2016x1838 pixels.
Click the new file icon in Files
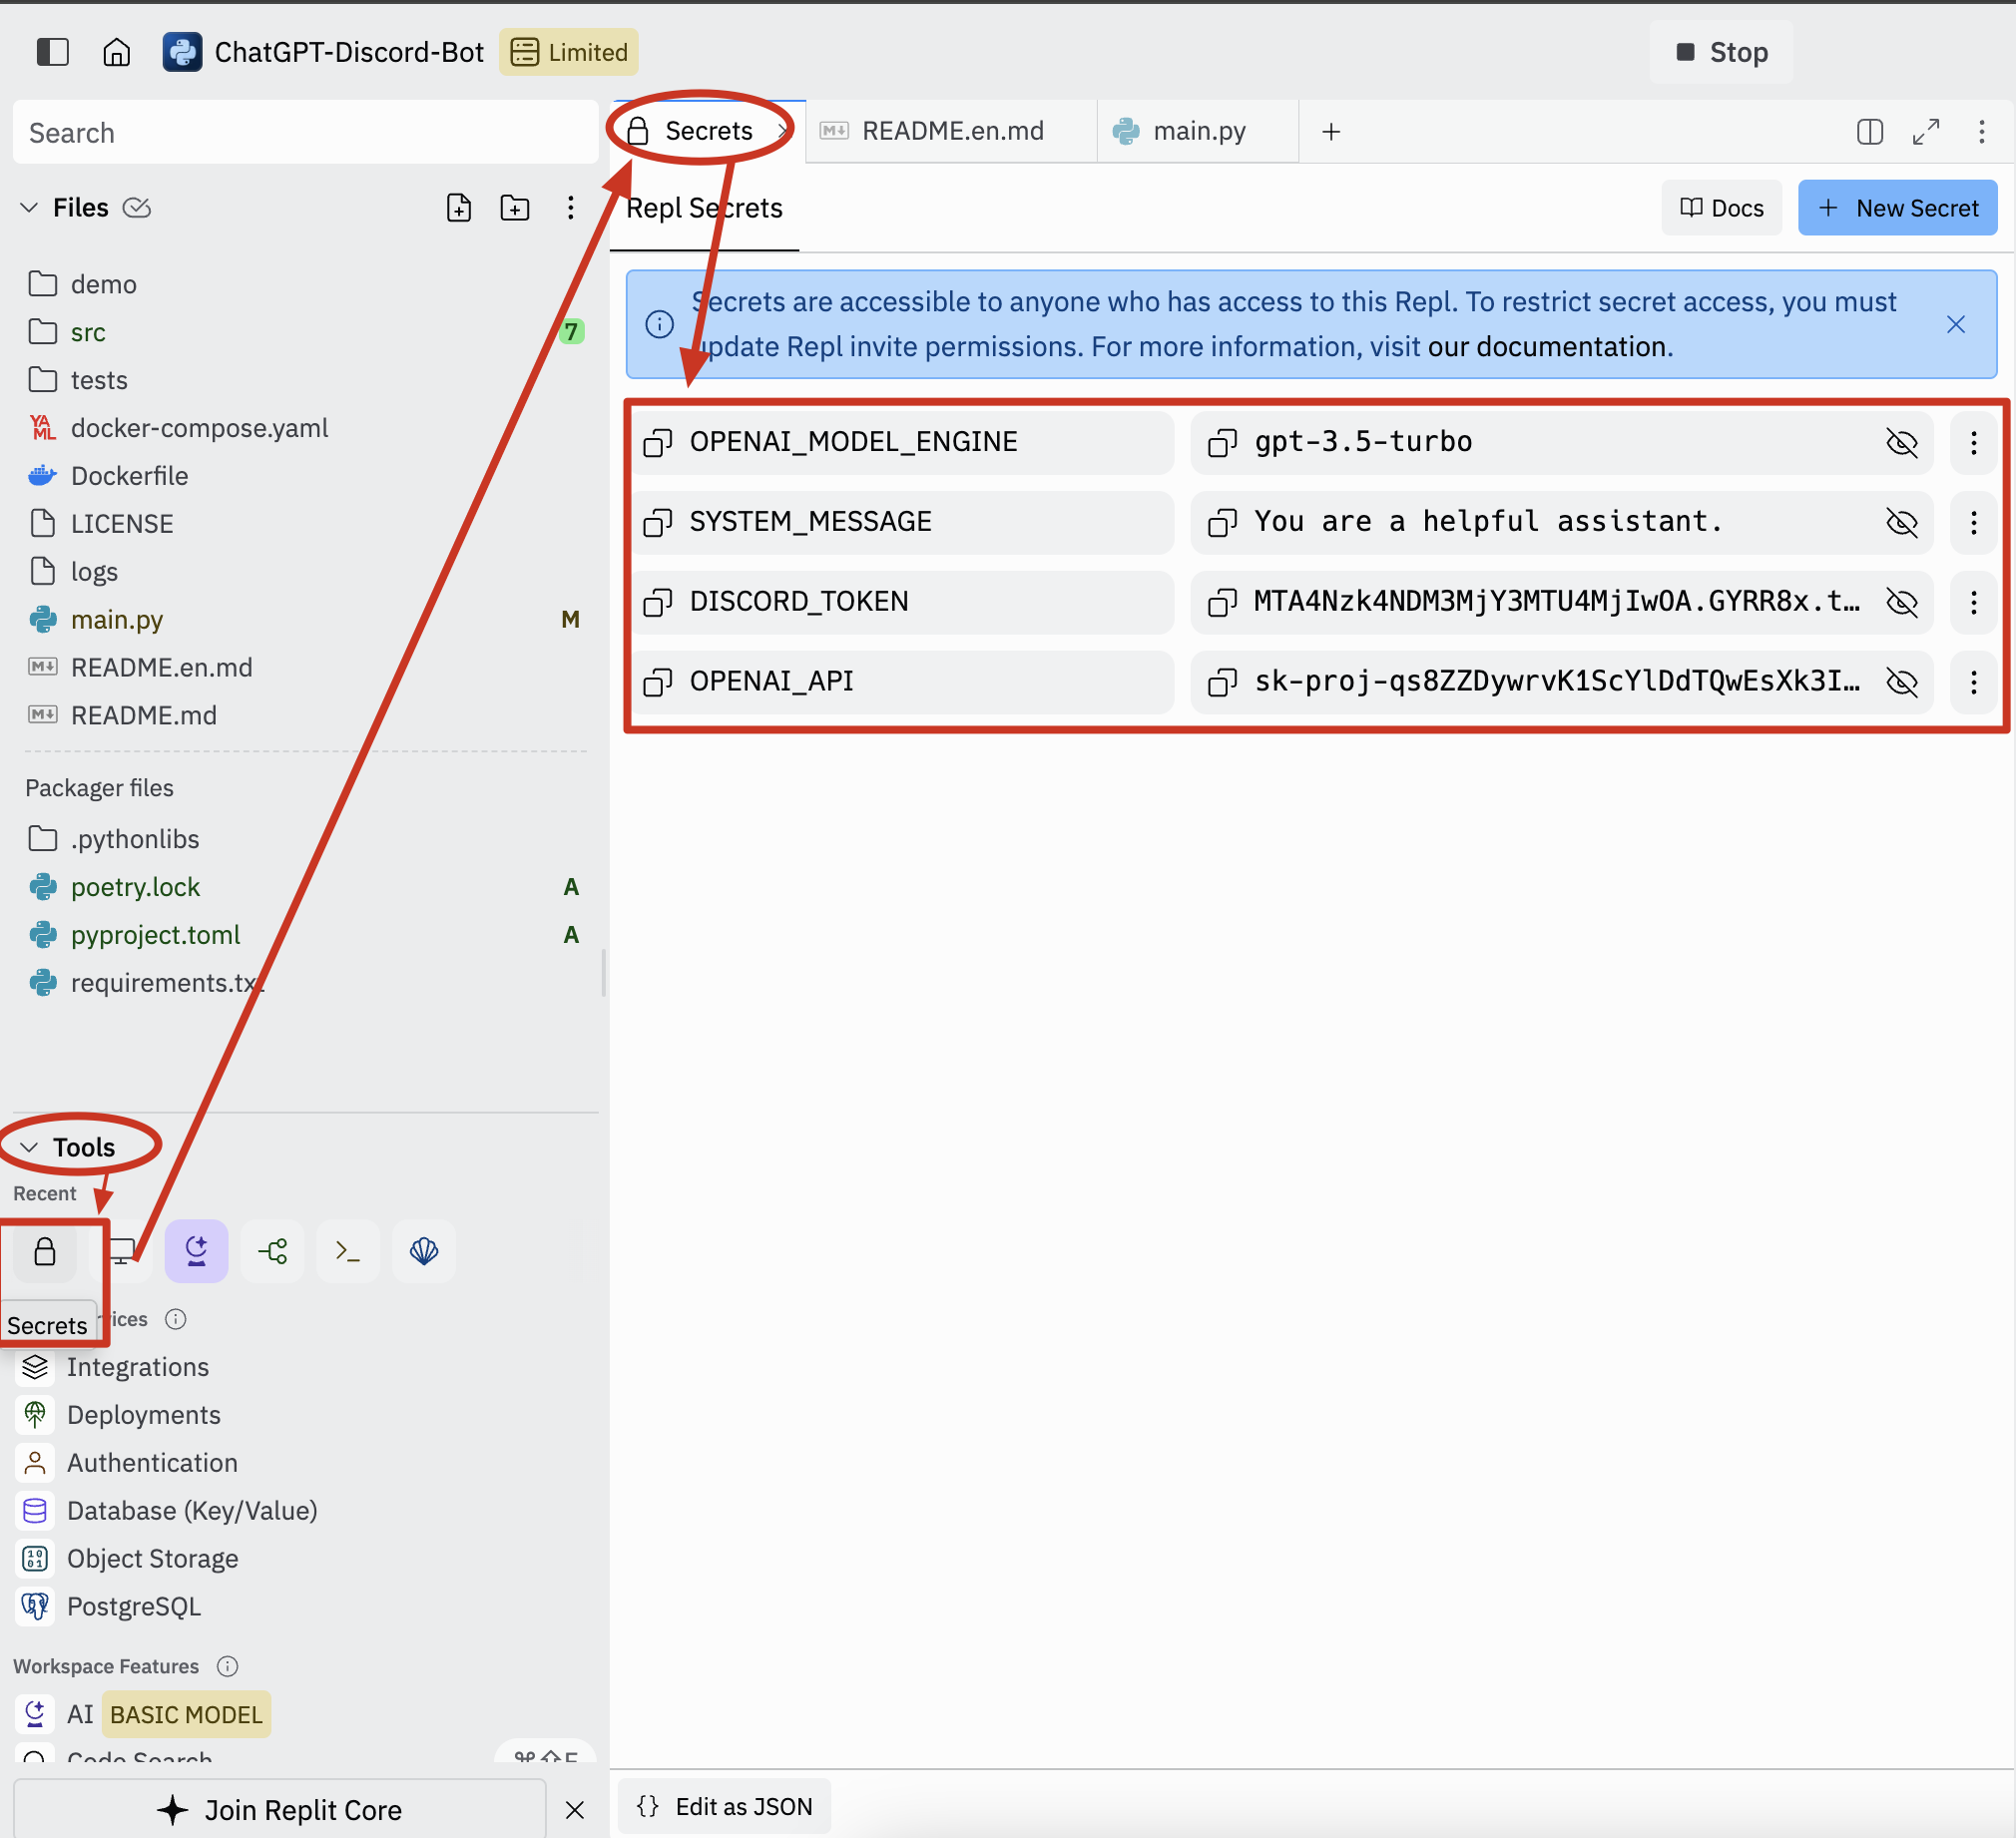pos(459,208)
